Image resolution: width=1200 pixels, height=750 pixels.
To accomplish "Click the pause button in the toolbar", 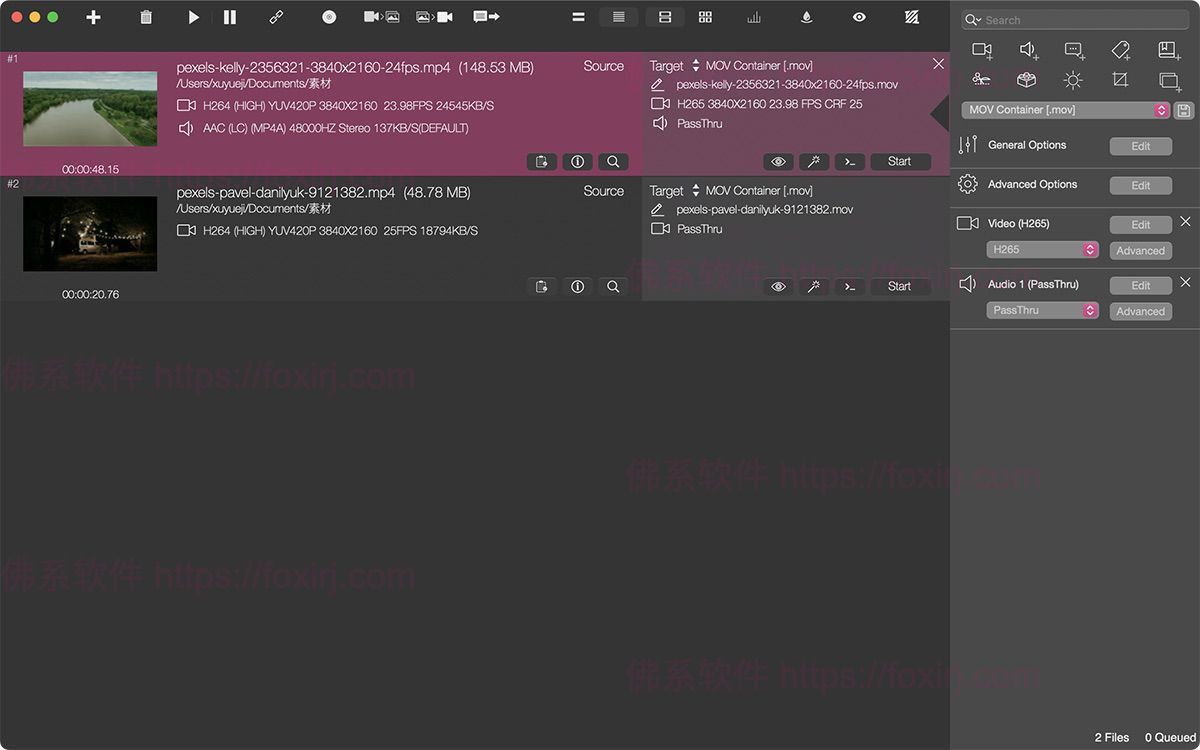I will (230, 17).
